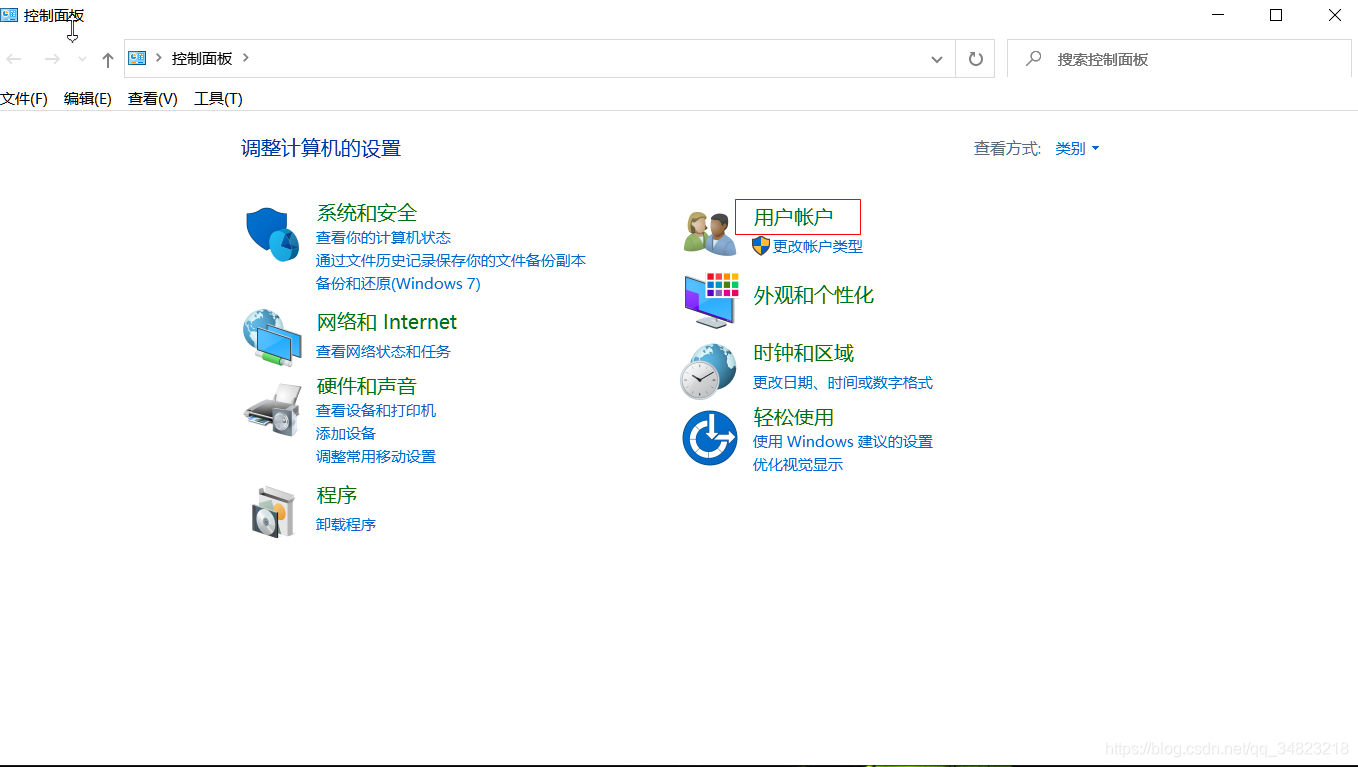Click 查看设备和打印机 link
Screen dimensions: 1358x767
click(x=376, y=411)
